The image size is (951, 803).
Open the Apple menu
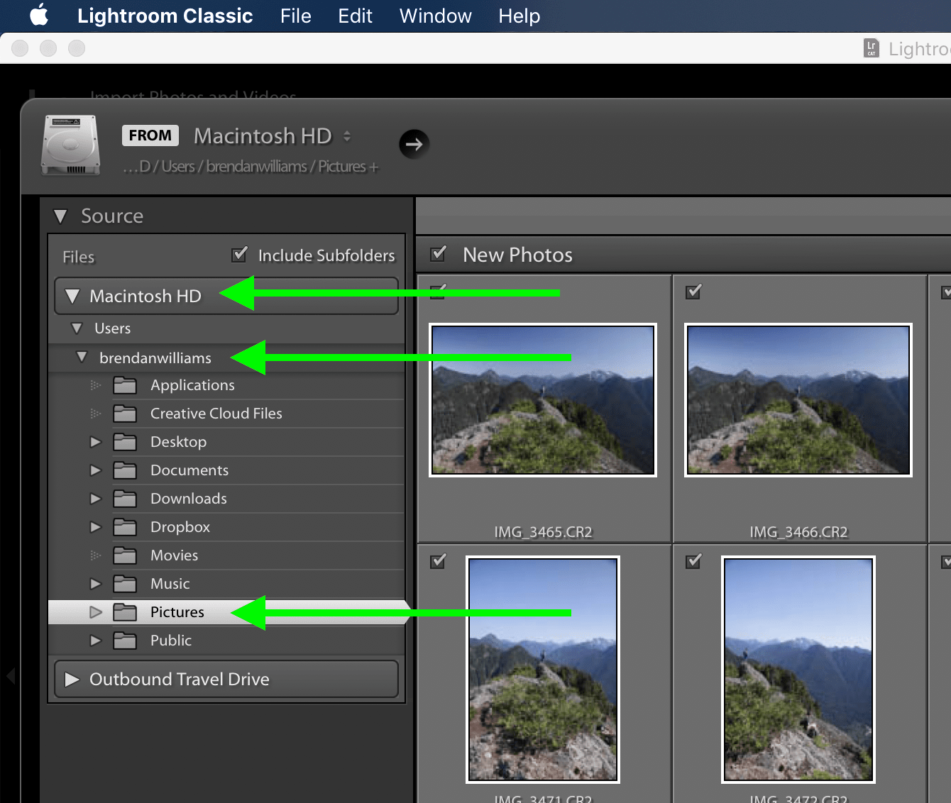pyautogui.click(x=37, y=15)
